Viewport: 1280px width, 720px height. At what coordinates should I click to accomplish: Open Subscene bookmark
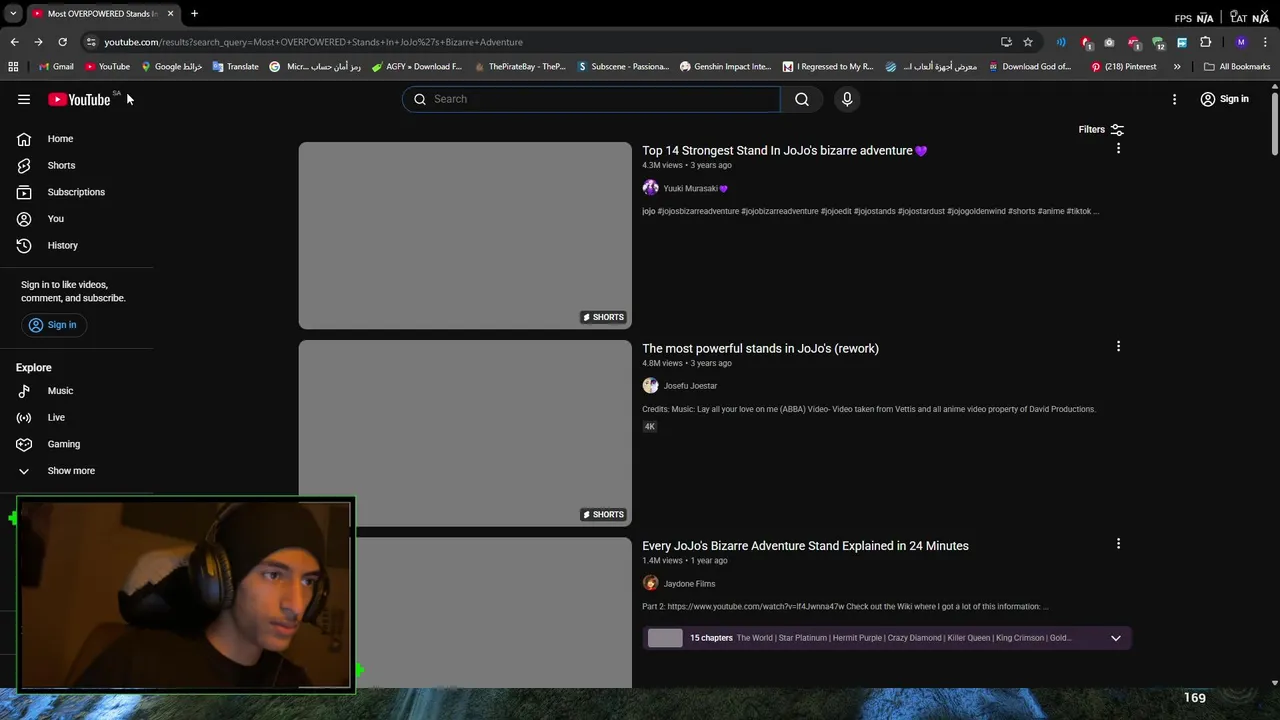623,67
